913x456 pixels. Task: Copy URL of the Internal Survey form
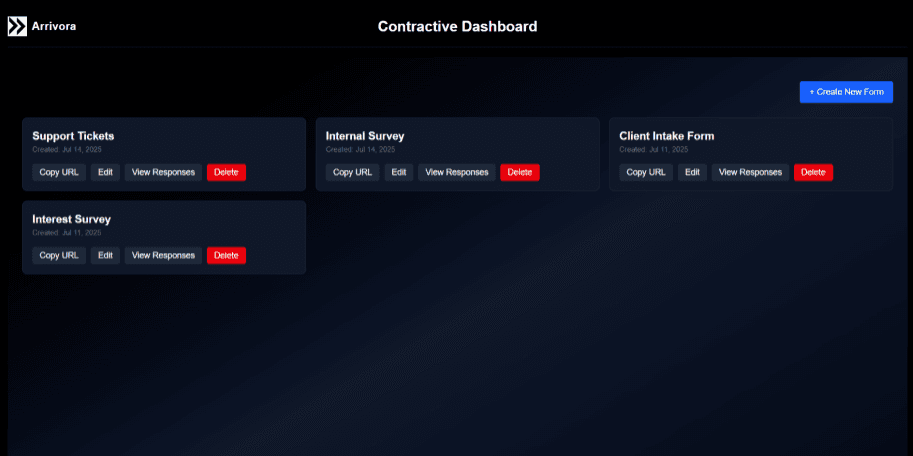coord(352,172)
